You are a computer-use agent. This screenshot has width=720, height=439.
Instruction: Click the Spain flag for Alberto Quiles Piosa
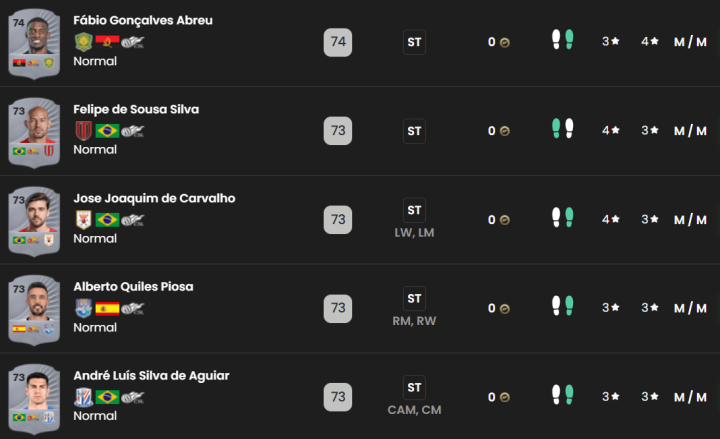(x=106, y=309)
